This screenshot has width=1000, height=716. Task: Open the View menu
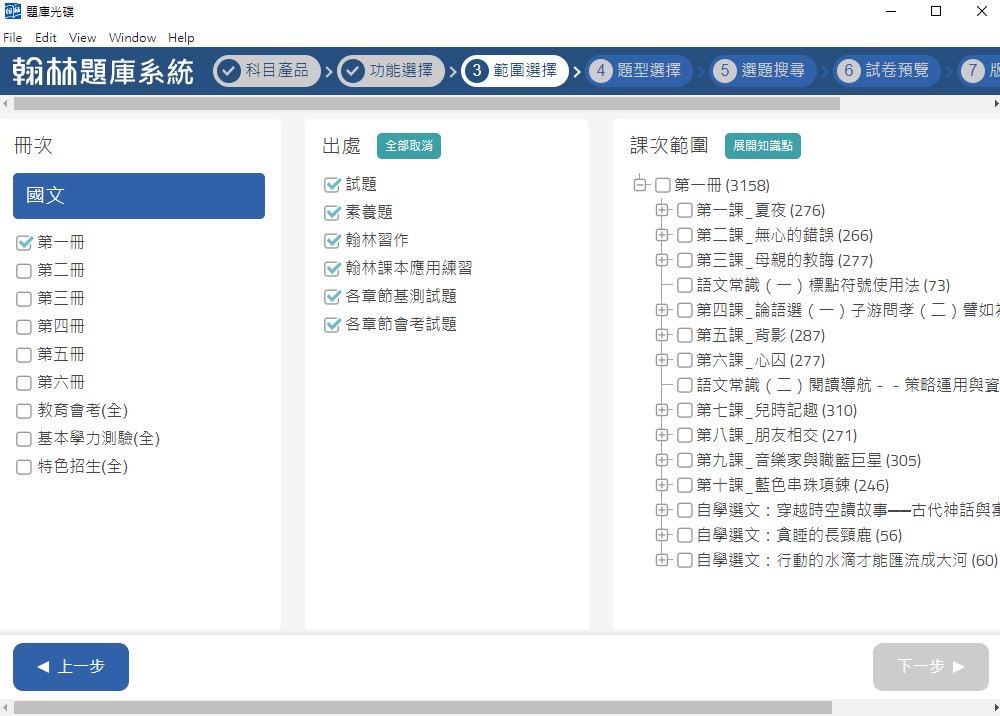point(82,38)
